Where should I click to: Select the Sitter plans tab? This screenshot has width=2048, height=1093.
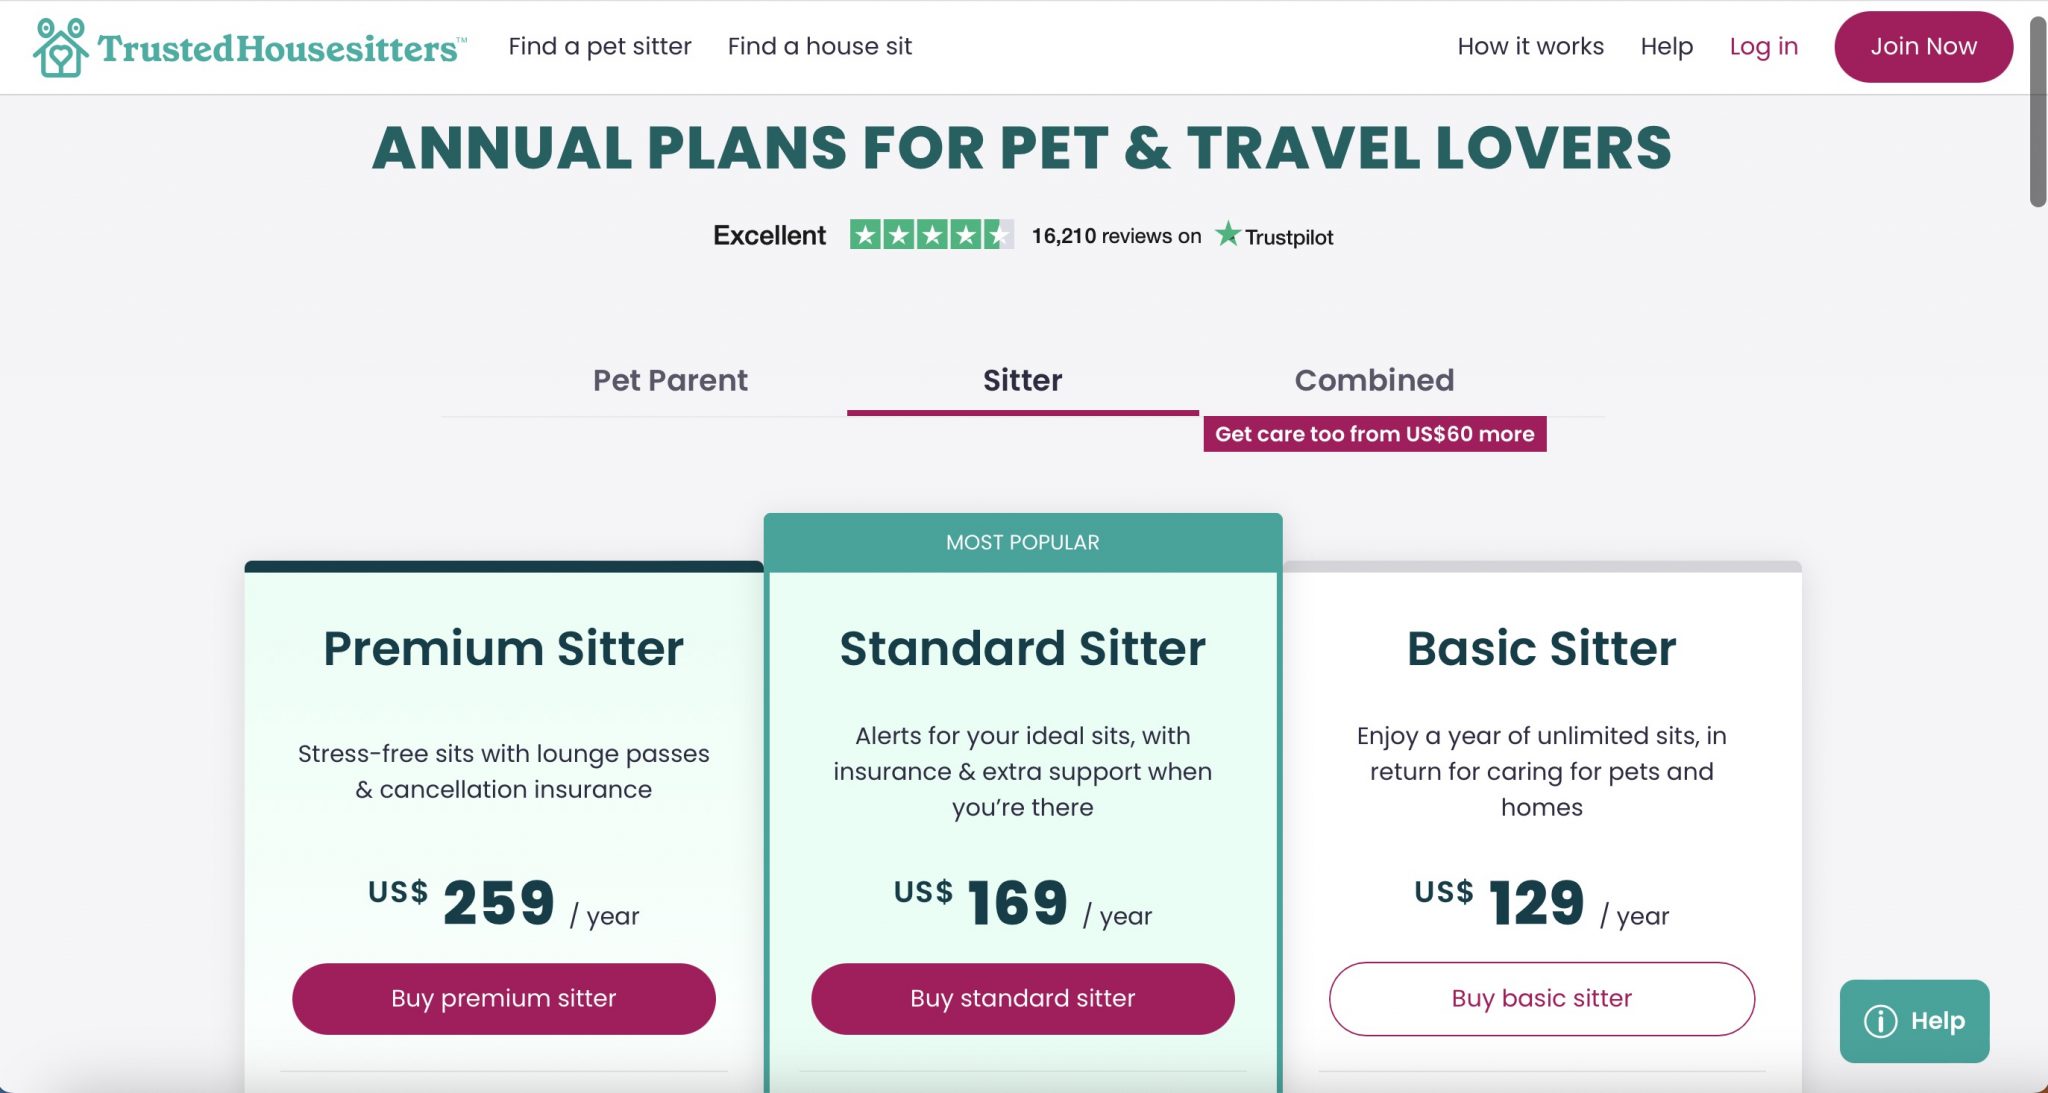coord(1022,380)
